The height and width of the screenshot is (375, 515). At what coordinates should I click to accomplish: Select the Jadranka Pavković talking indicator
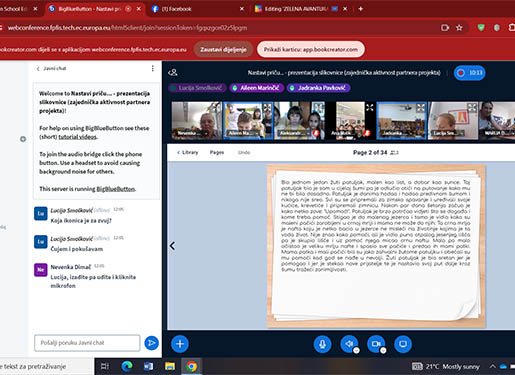coord(319,88)
